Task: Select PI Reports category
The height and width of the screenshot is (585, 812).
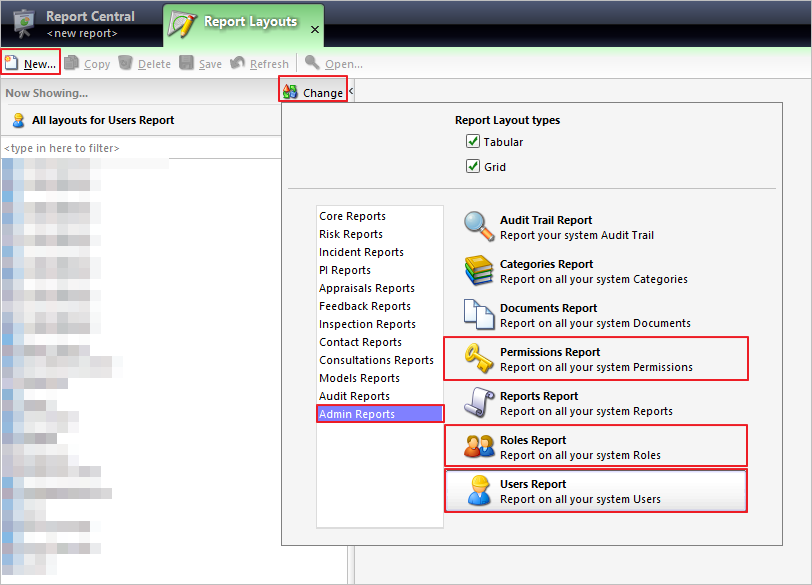Action: point(345,270)
